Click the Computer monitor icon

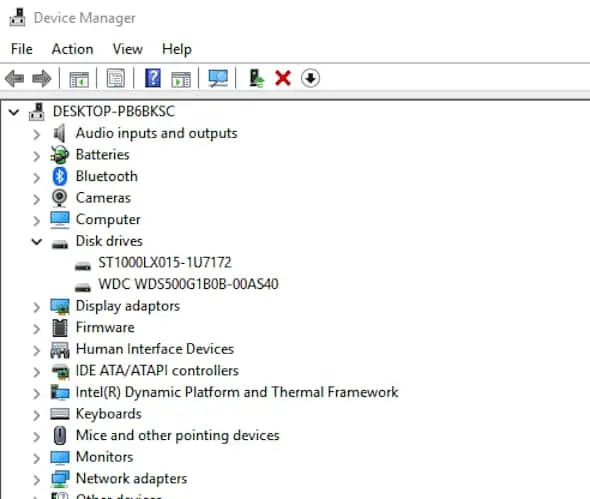(x=60, y=220)
